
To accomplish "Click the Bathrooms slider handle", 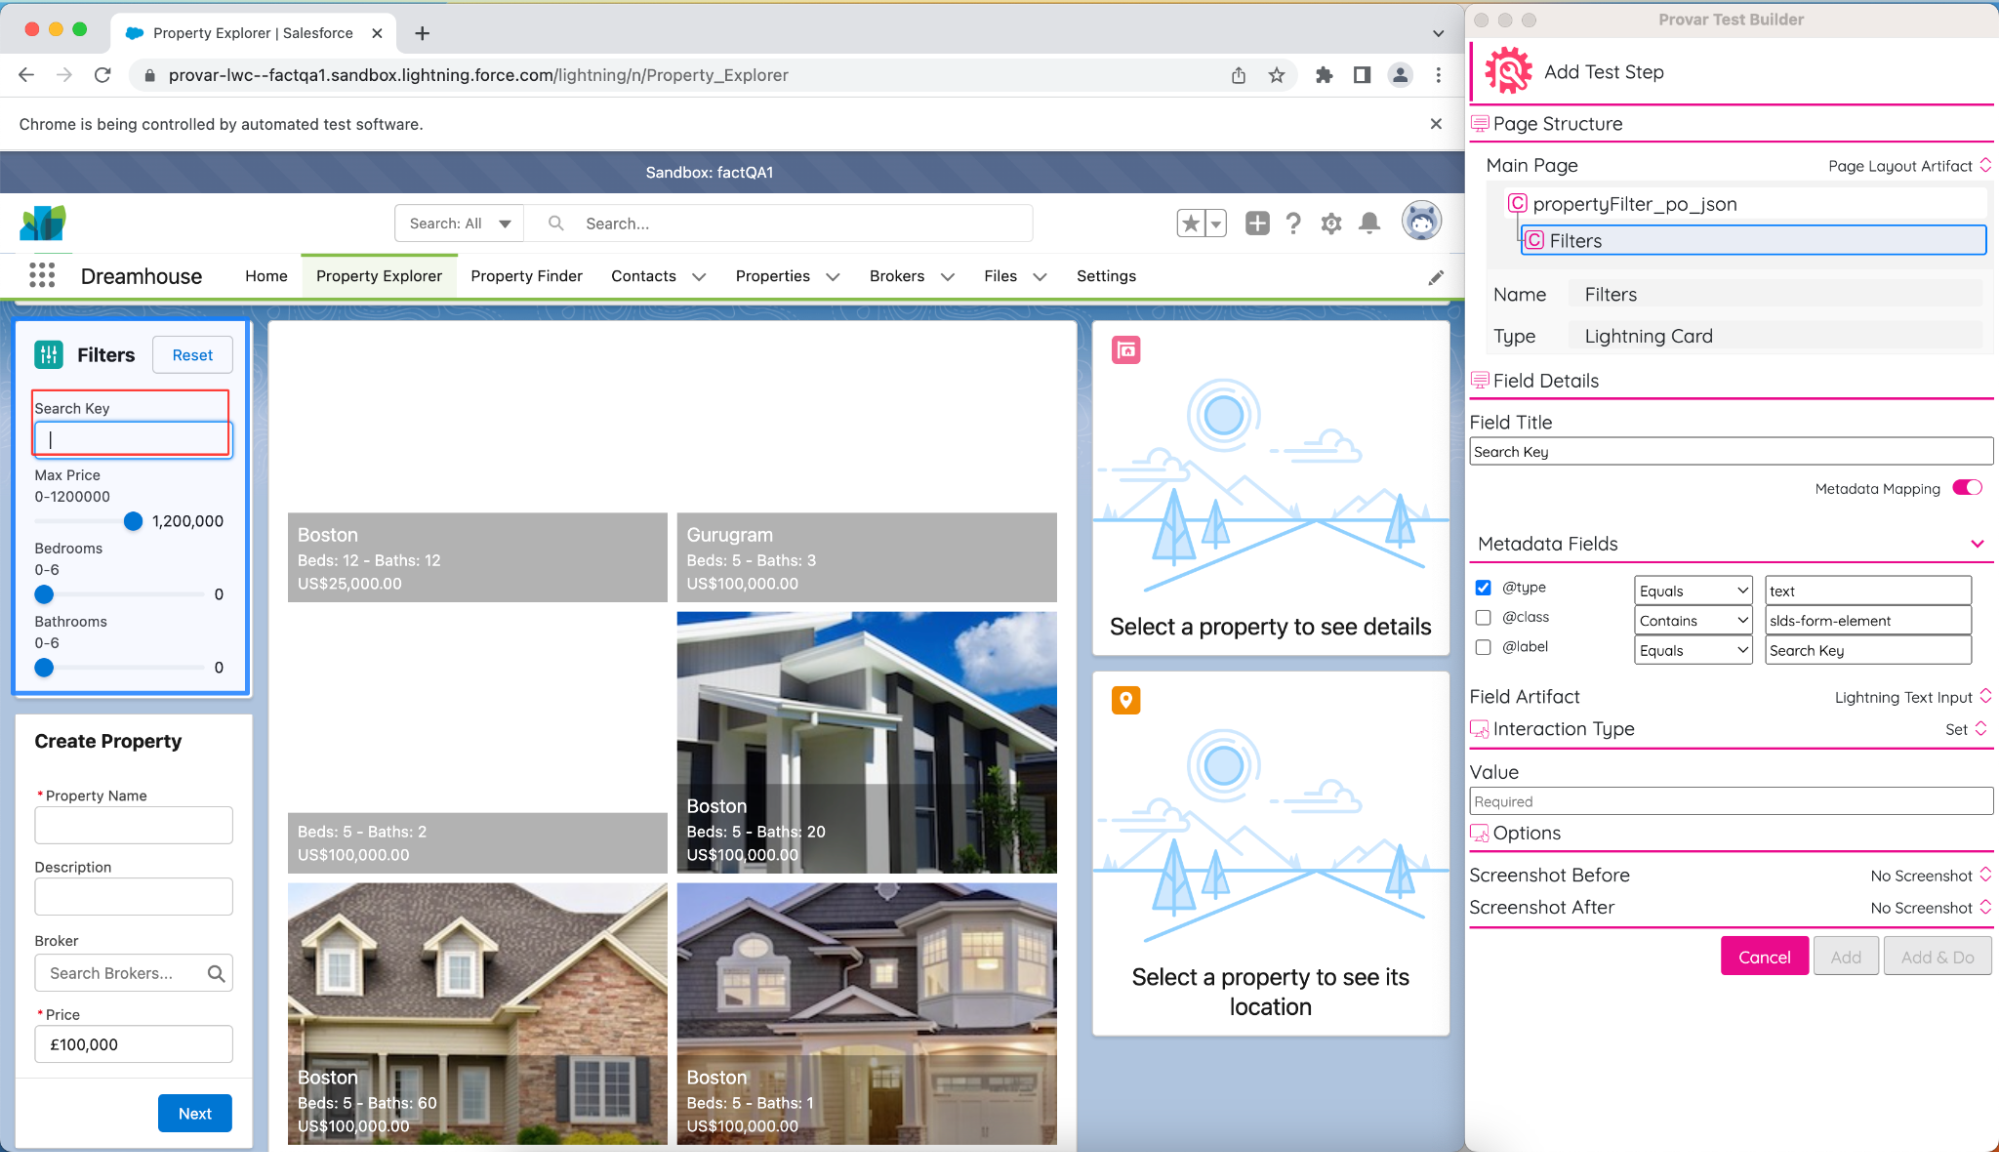I will (x=44, y=667).
